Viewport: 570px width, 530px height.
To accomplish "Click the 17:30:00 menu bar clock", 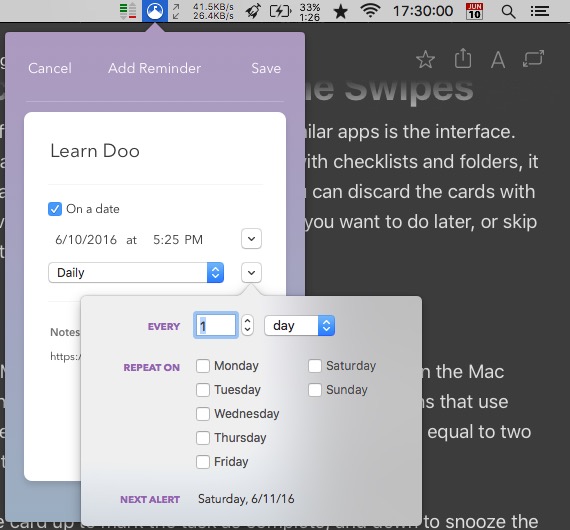I will click(x=423, y=11).
